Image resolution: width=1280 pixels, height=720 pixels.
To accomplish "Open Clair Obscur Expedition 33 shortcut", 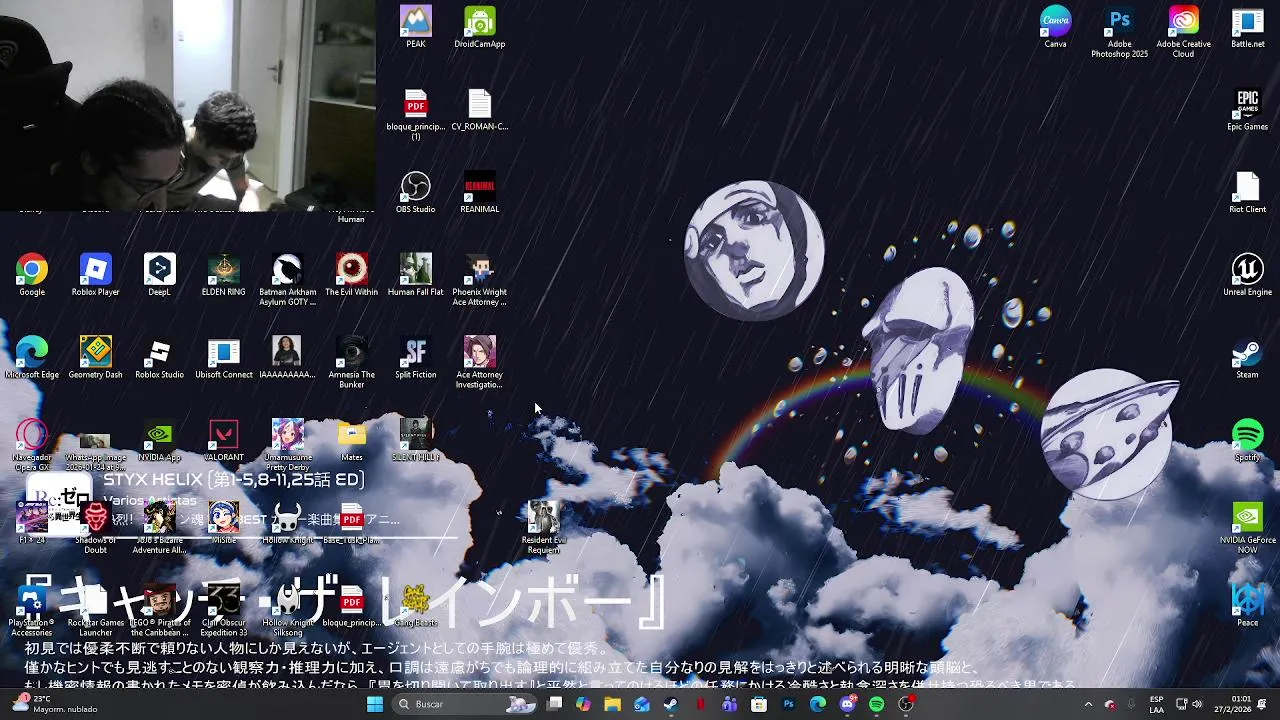I will coord(224,610).
